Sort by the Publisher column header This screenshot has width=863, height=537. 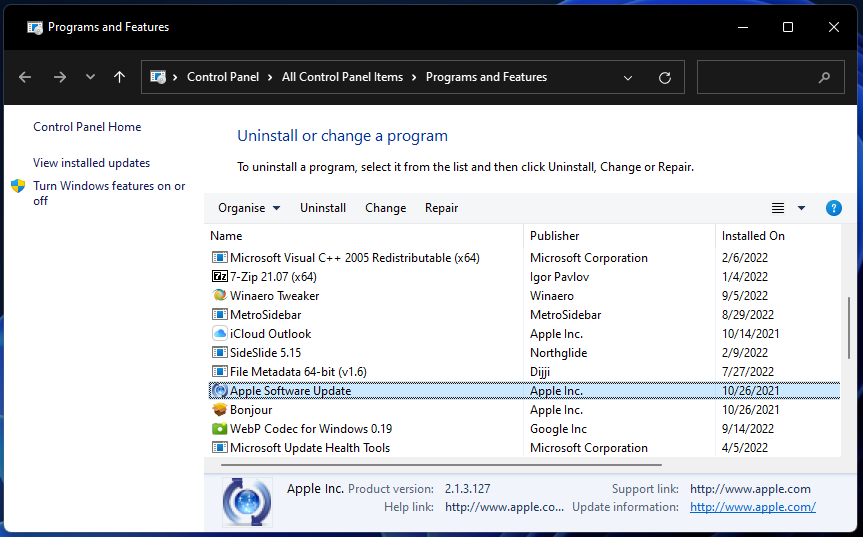554,235
